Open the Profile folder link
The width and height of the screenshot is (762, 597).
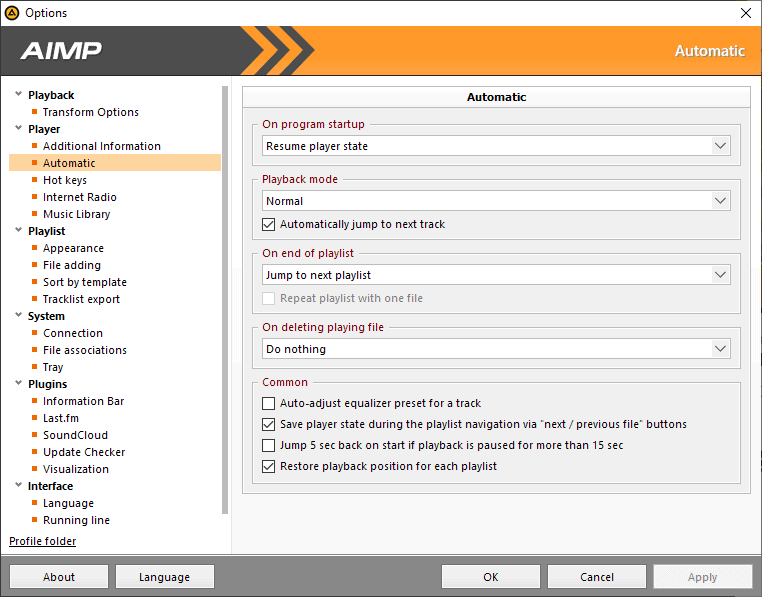point(43,541)
